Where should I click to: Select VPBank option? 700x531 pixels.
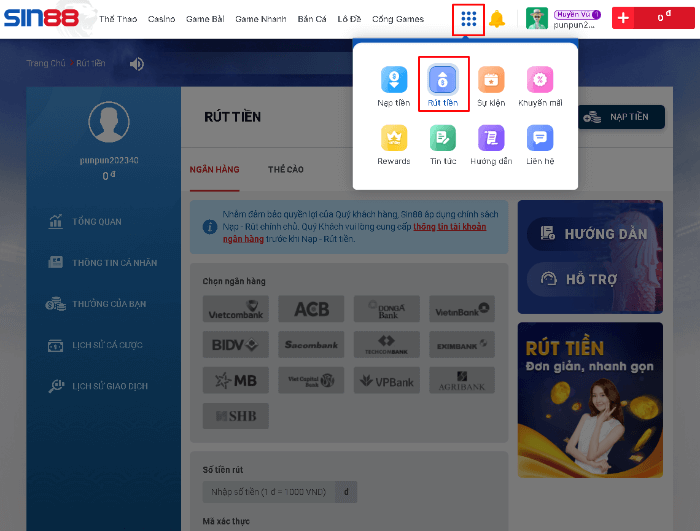coord(387,380)
